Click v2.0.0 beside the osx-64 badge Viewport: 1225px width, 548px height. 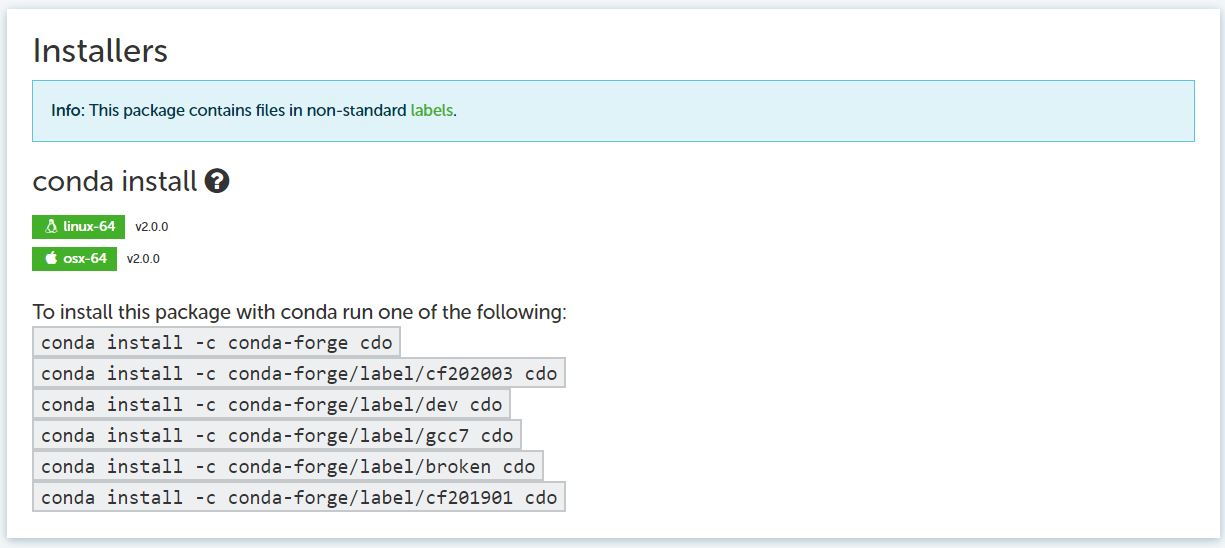tap(143, 259)
